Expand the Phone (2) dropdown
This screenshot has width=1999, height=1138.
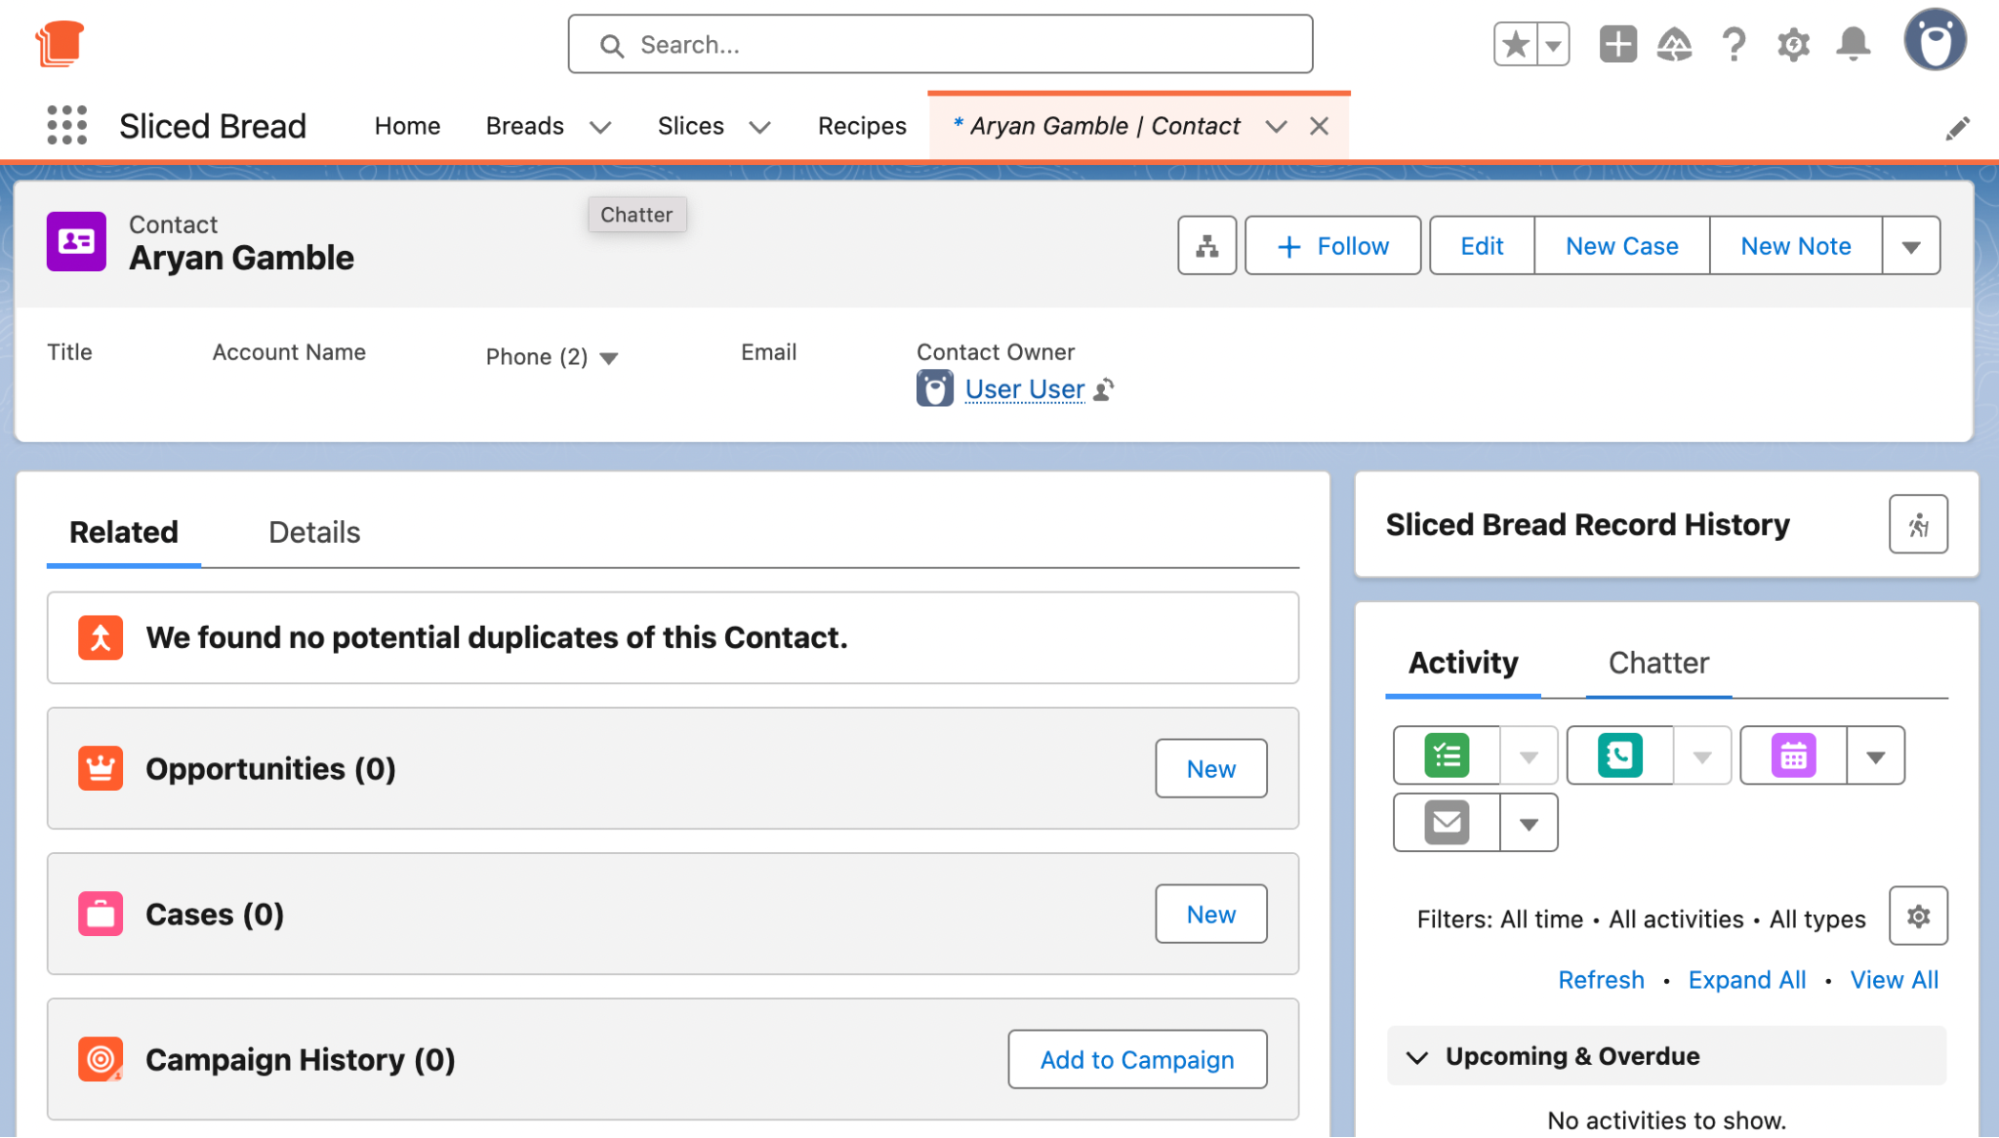pyautogui.click(x=609, y=358)
